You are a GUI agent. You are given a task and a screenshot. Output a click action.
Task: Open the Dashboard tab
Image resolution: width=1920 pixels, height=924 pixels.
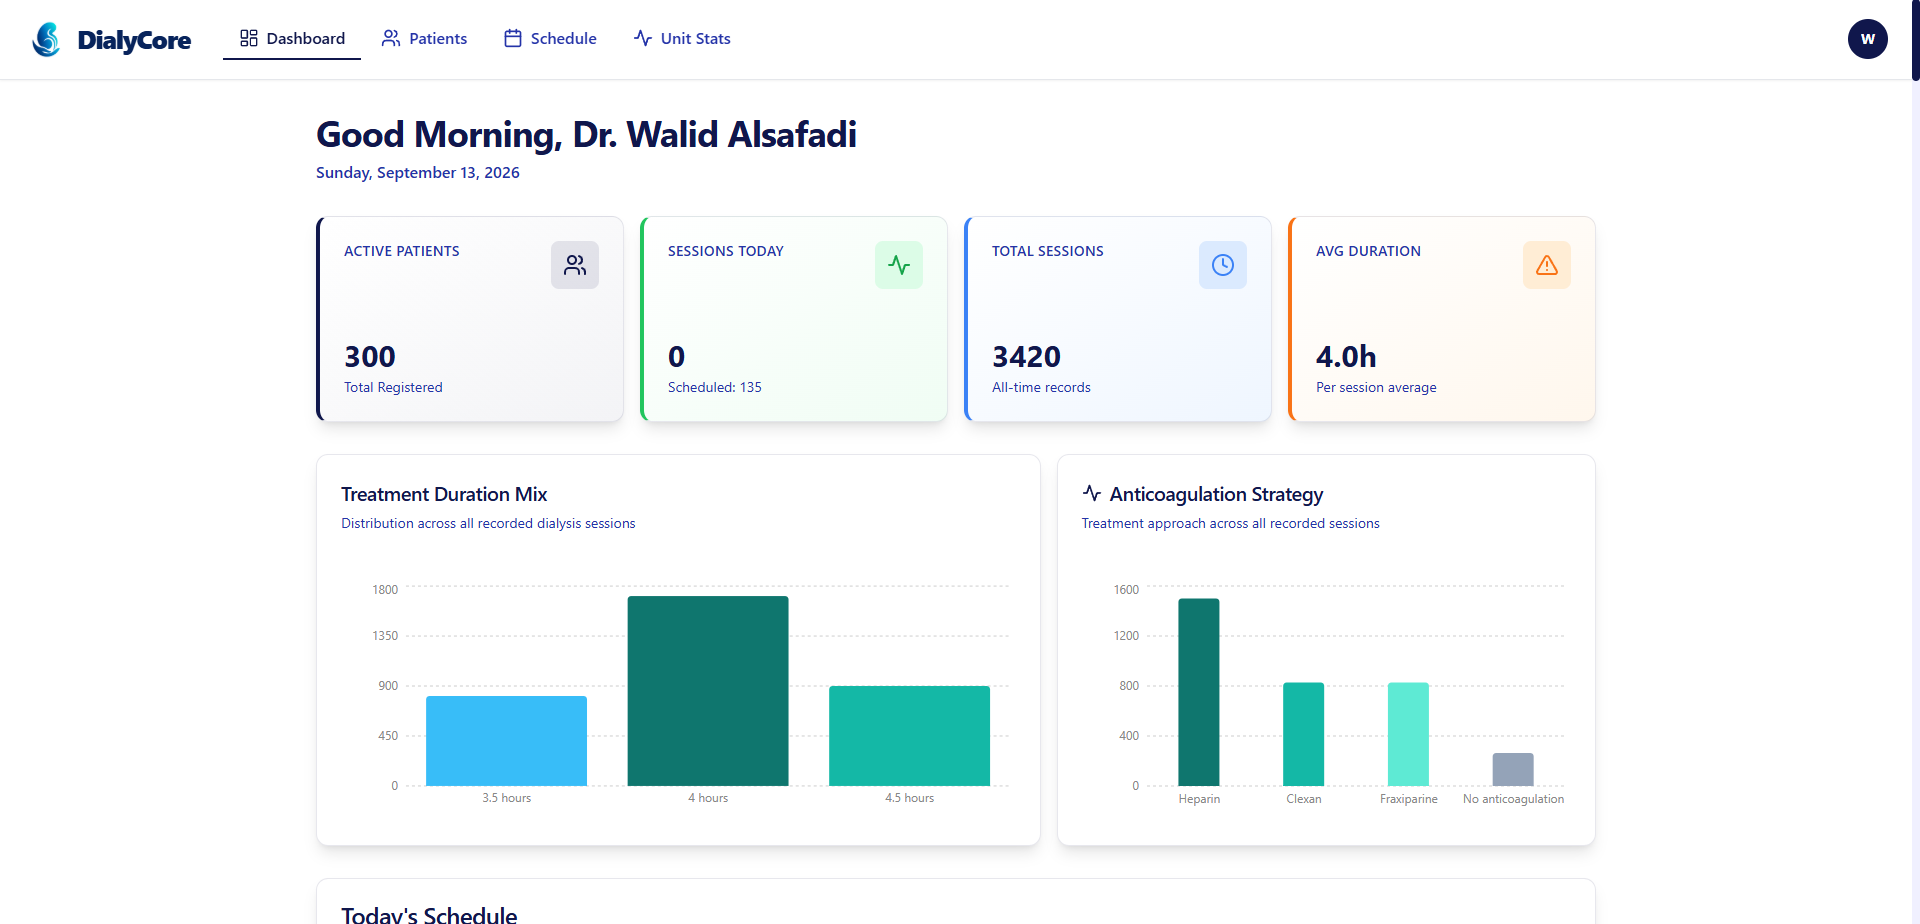point(292,39)
